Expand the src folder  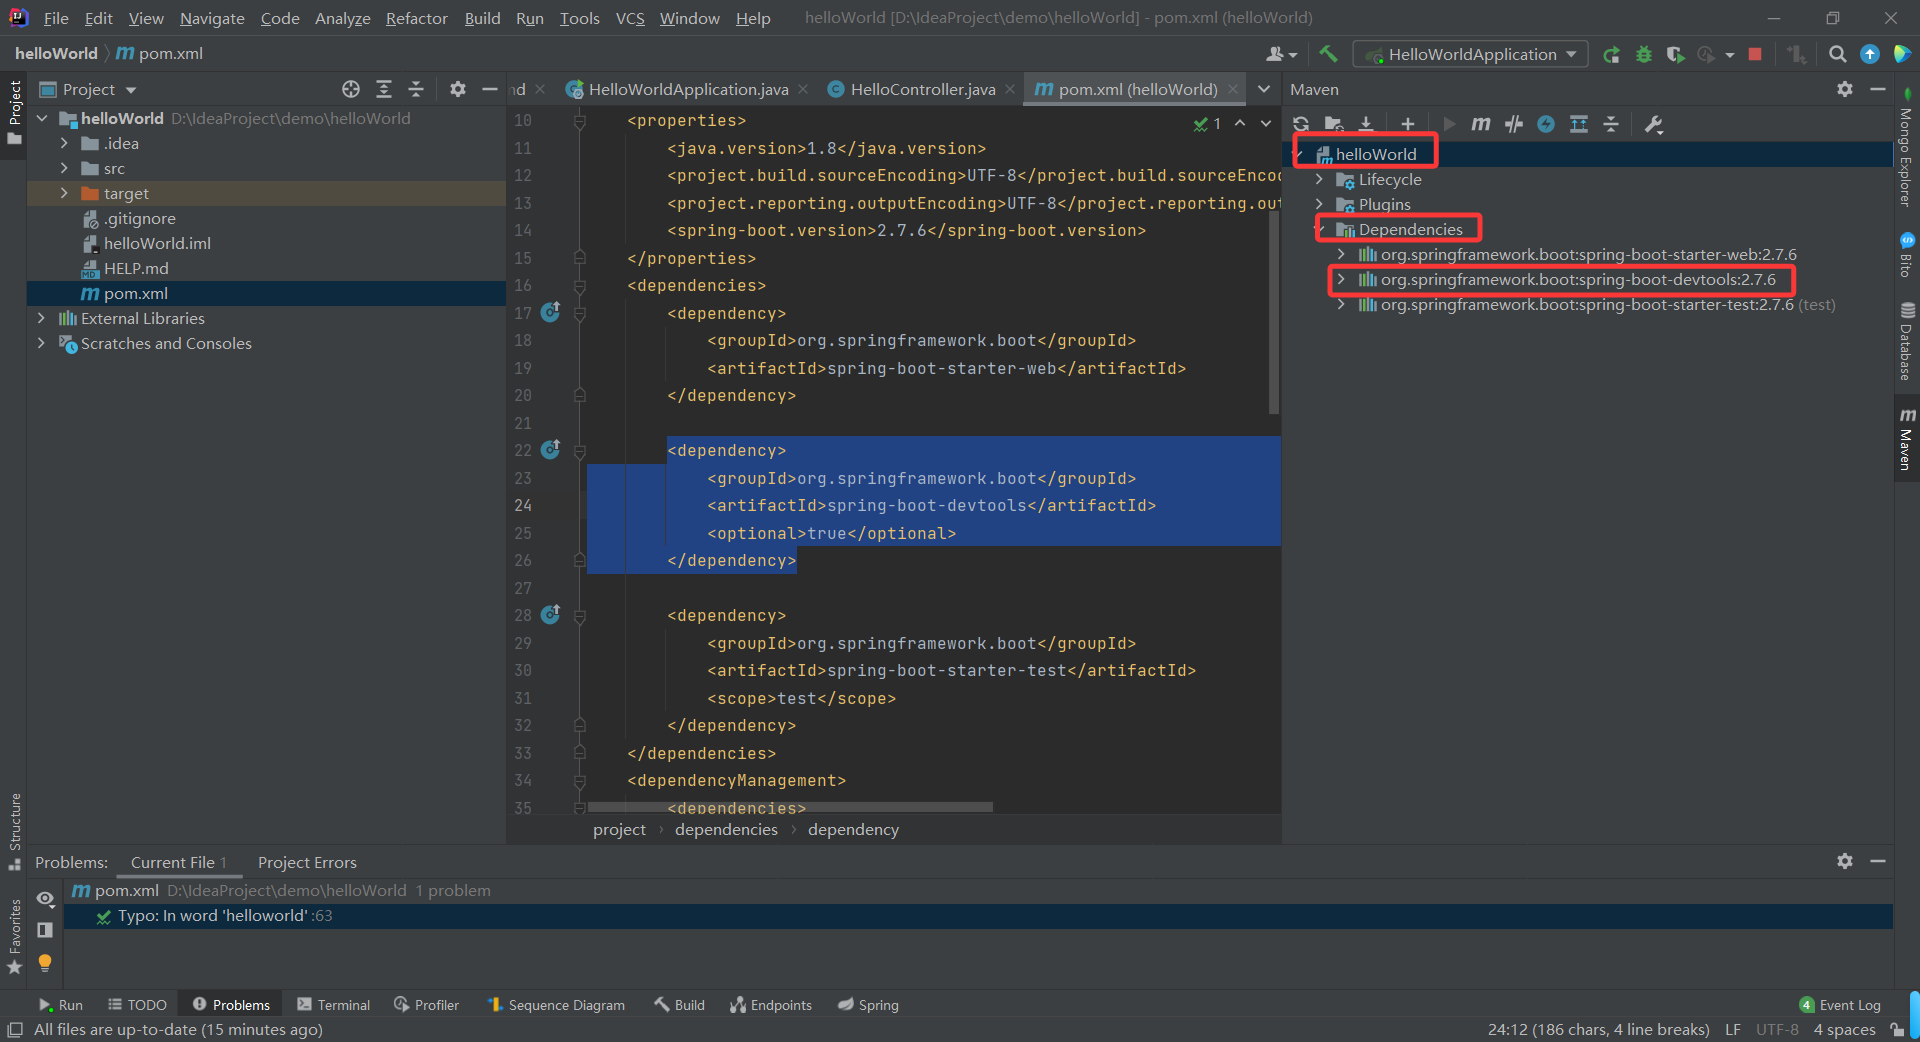[x=65, y=168]
